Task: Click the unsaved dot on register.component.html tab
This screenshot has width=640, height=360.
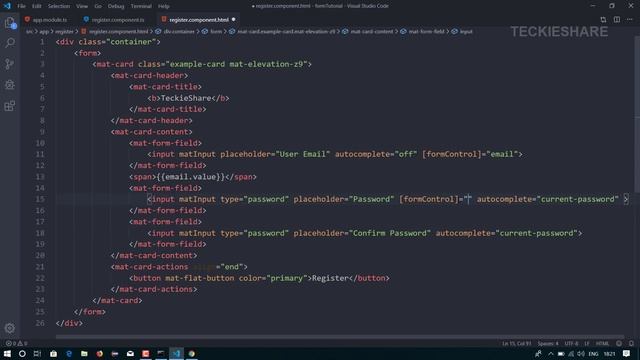Action: tap(233, 20)
